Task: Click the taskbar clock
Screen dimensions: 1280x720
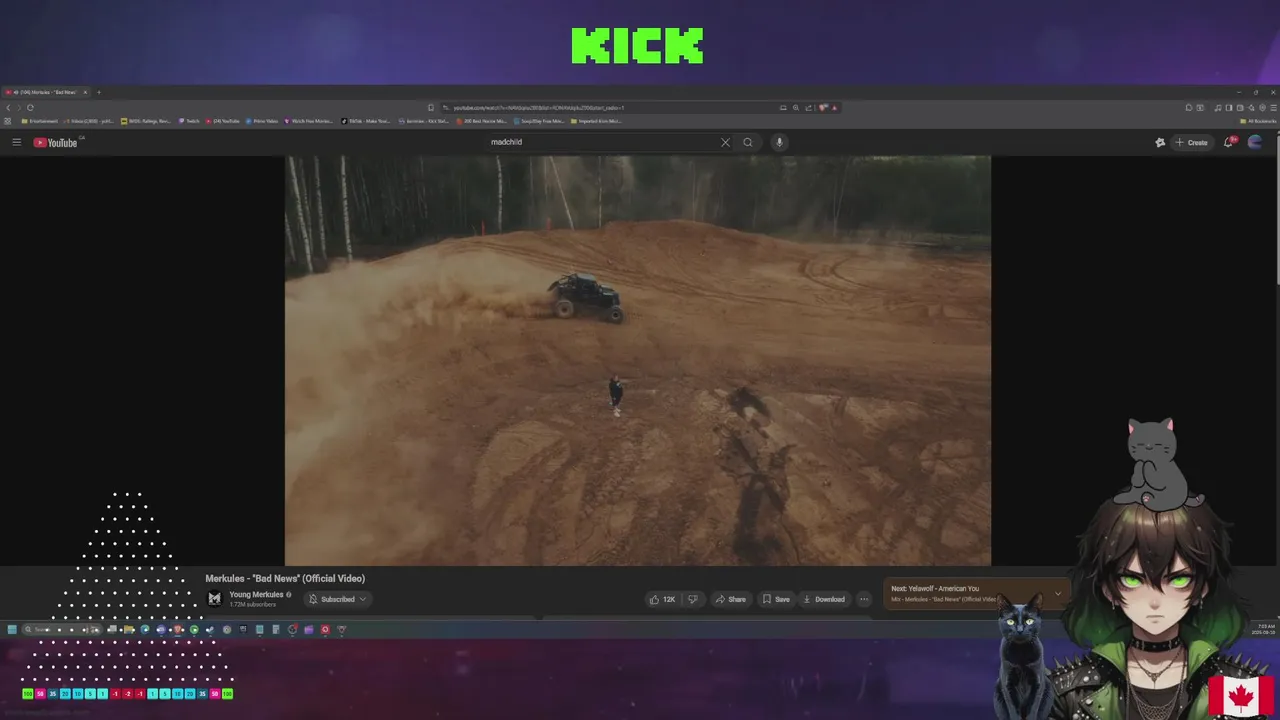Action: coord(1265,629)
